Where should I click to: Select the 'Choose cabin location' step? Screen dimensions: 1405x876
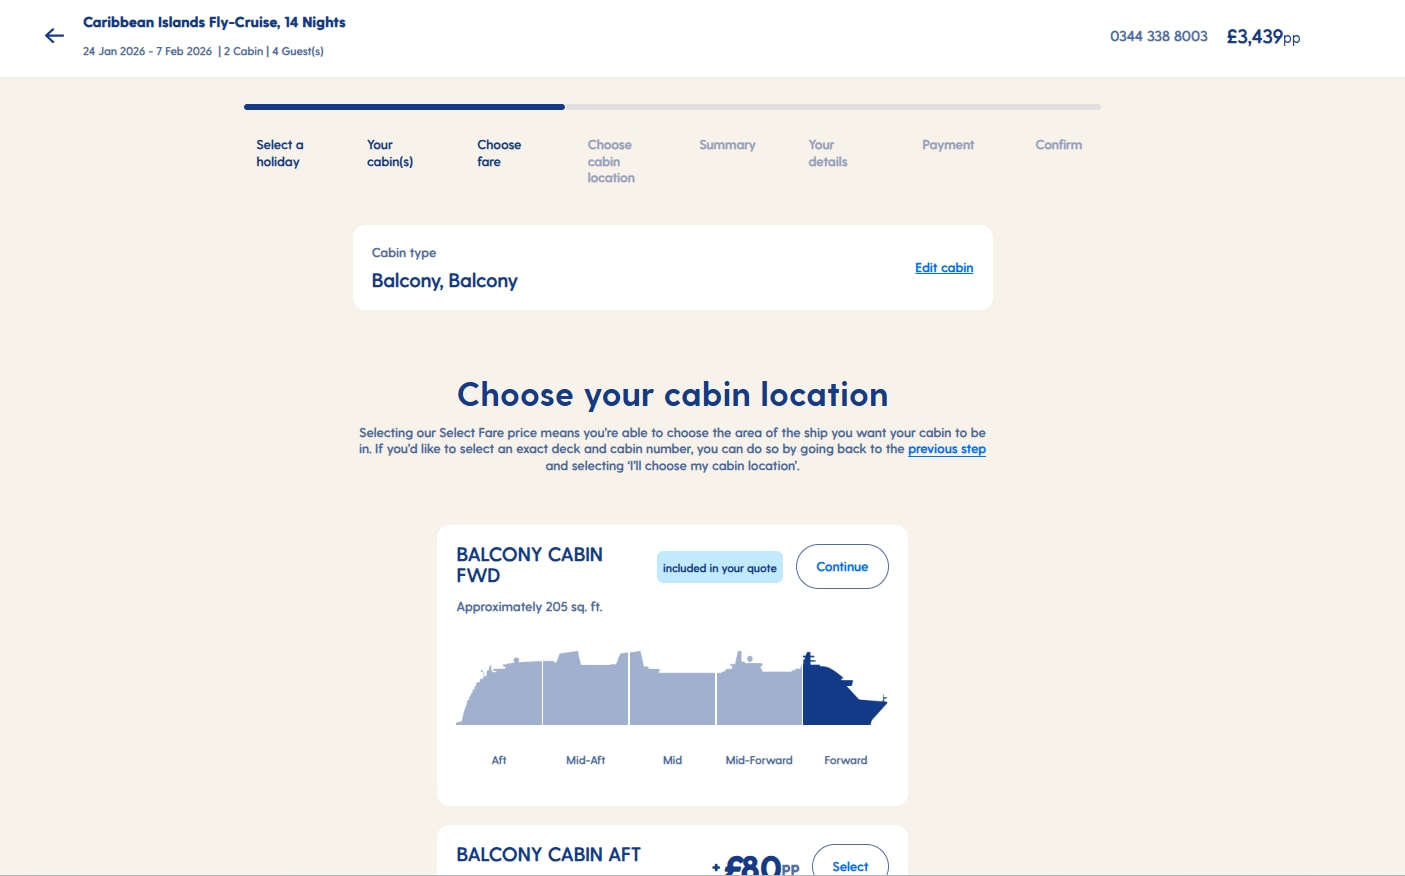pyautogui.click(x=611, y=161)
